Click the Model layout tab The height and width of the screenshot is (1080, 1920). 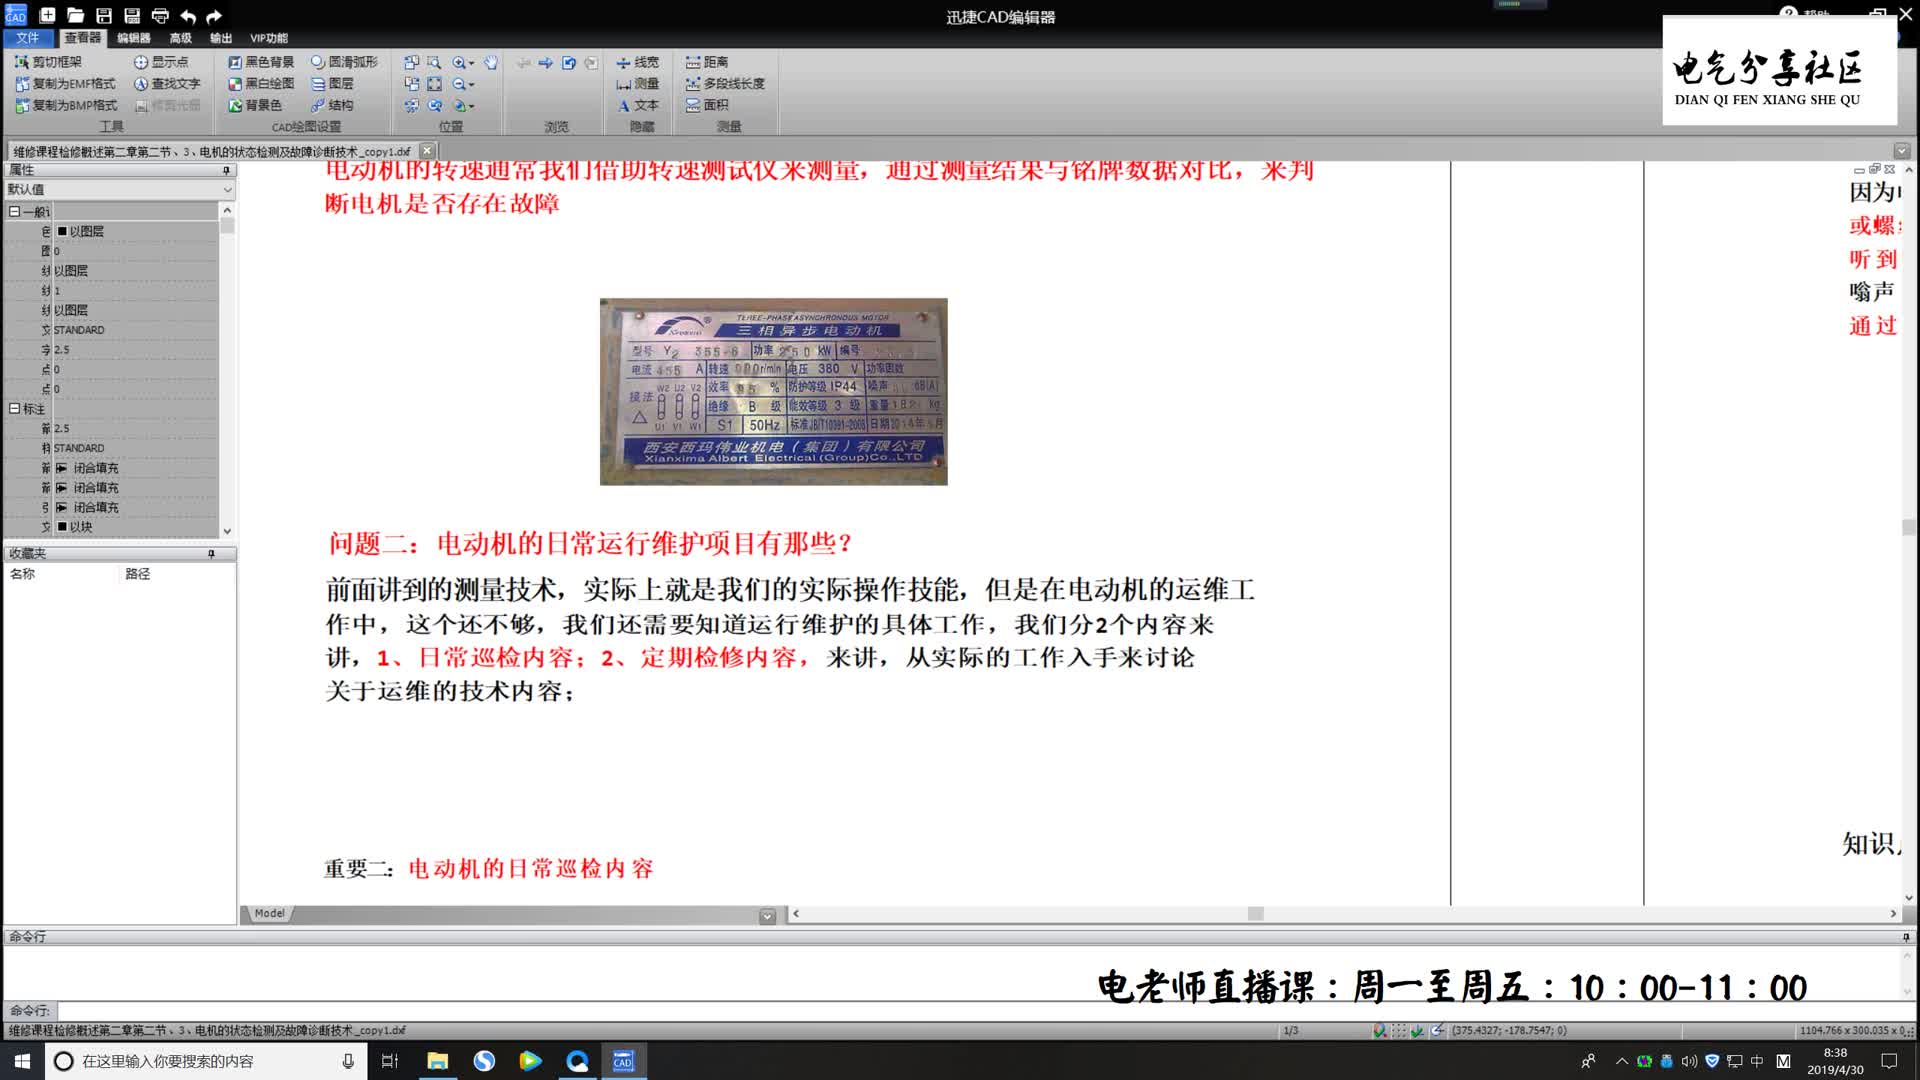pos(268,913)
